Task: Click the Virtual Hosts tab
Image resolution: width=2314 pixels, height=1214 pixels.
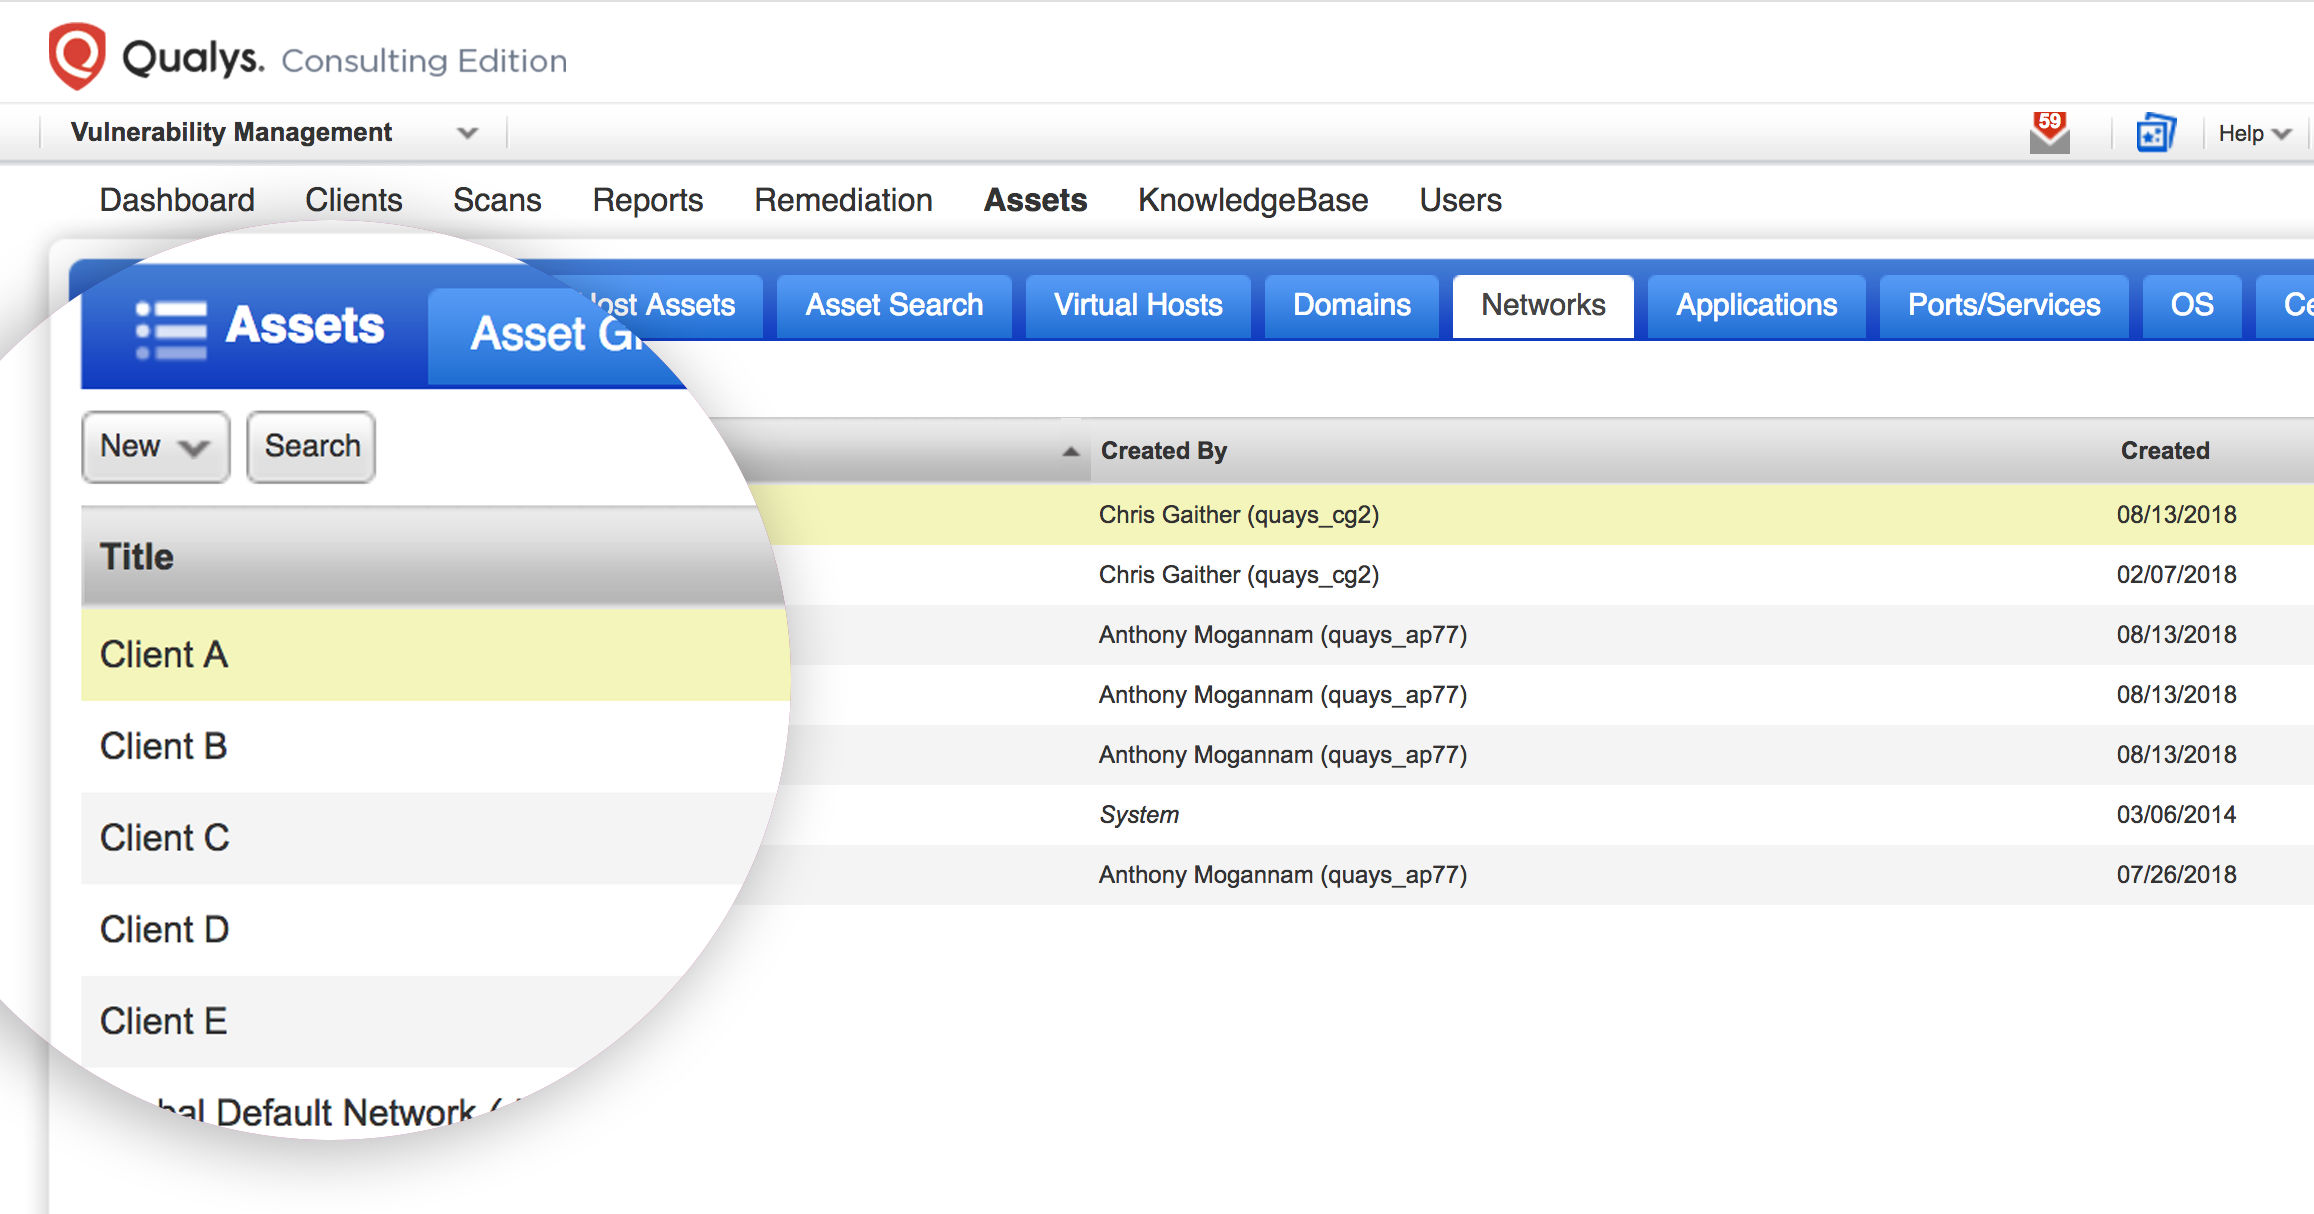Action: pyautogui.click(x=1137, y=305)
